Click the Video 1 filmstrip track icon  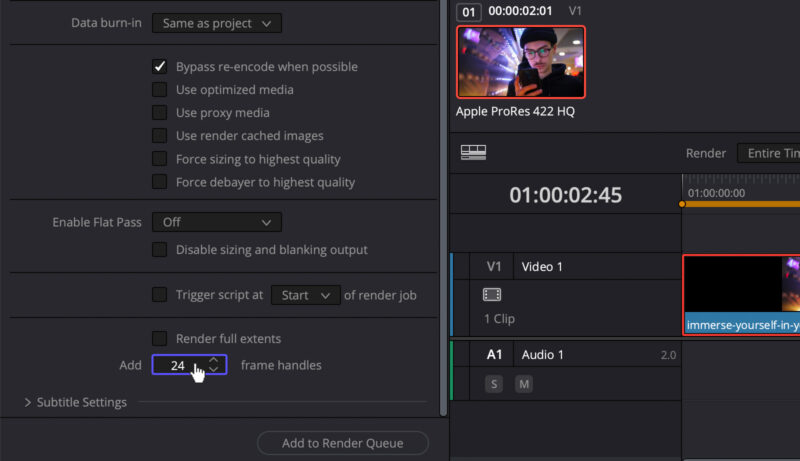point(492,294)
